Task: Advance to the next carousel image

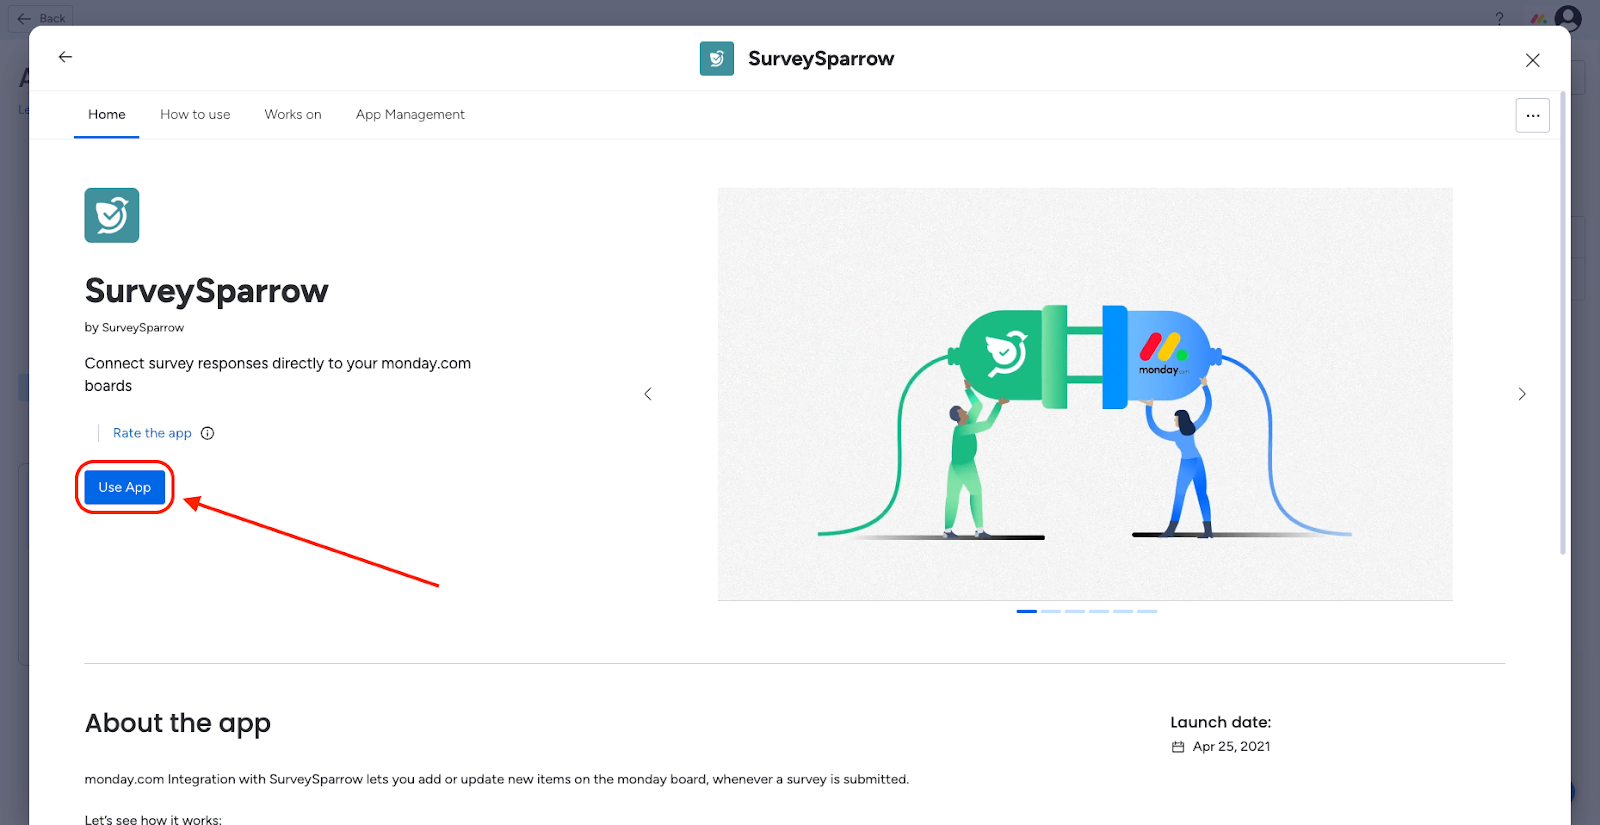Action: [x=1522, y=394]
